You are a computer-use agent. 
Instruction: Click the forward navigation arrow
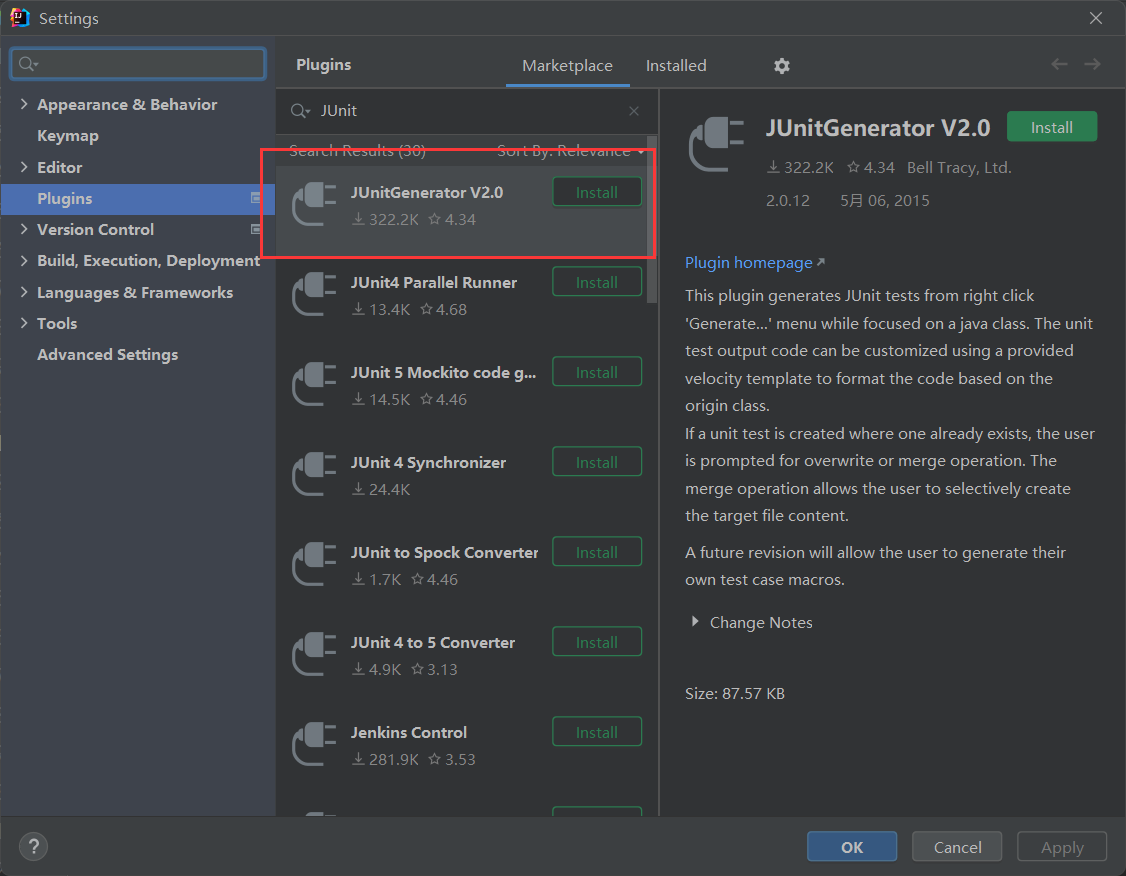click(x=1092, y=65)
